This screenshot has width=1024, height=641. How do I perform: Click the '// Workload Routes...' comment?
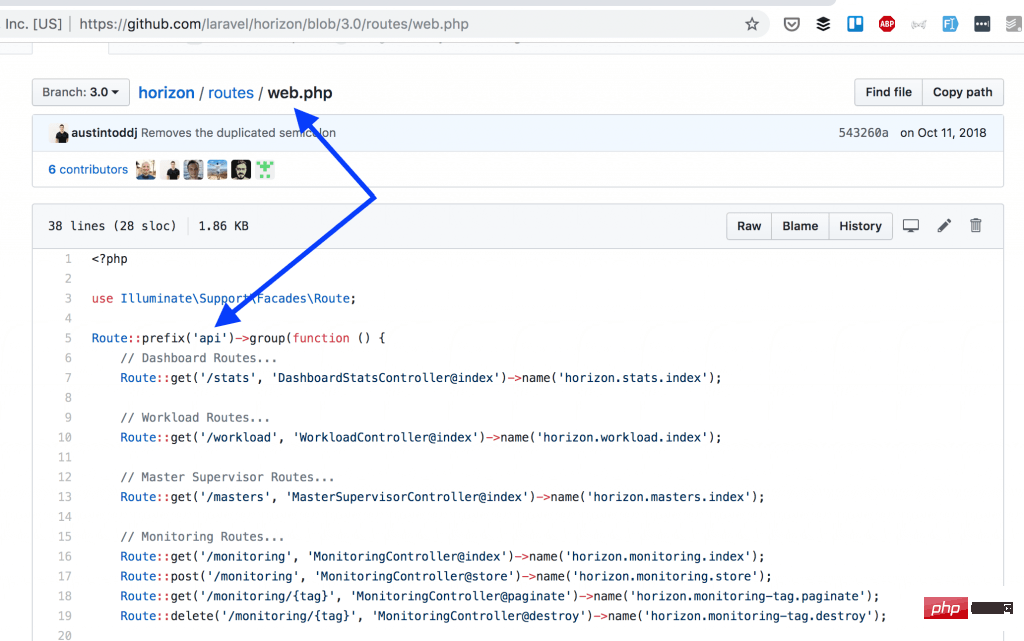click(195, 417)
